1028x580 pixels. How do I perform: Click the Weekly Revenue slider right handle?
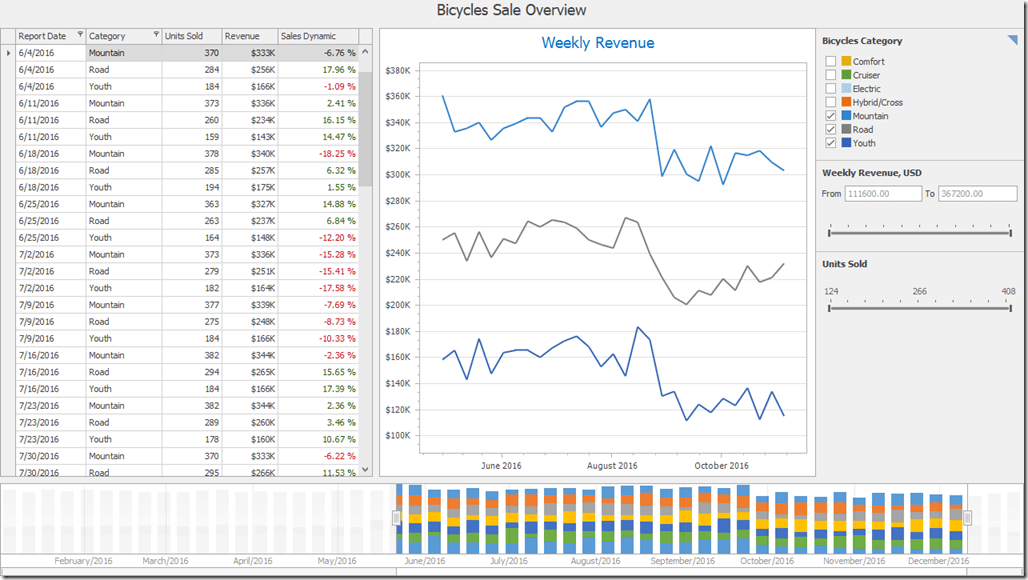click(x=1010, y=233)
